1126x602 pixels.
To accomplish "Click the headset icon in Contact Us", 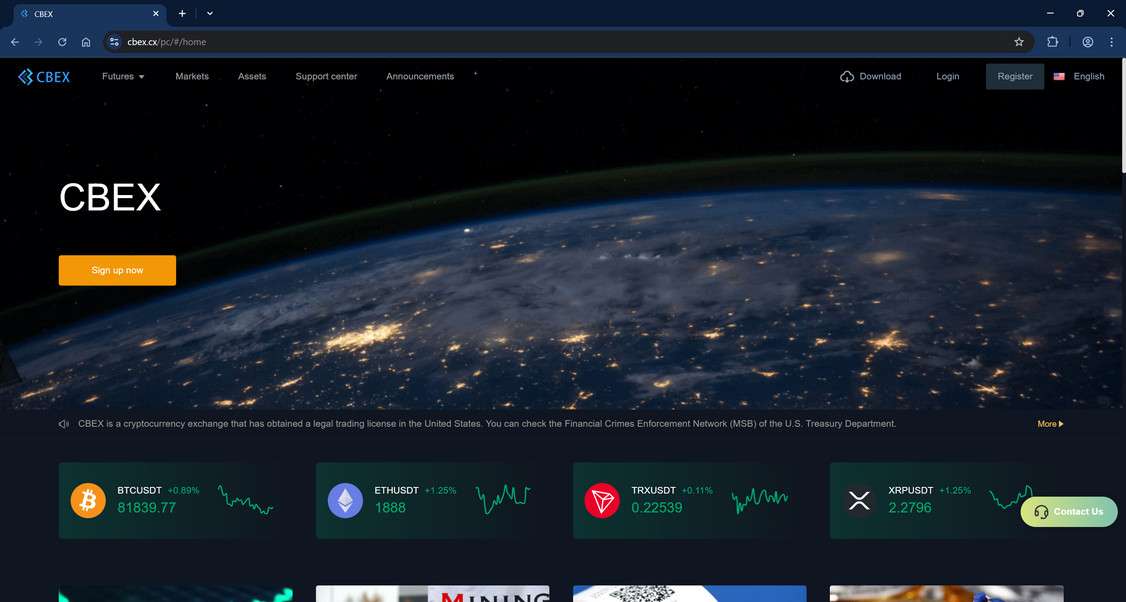I will [x=1041, y=511].
